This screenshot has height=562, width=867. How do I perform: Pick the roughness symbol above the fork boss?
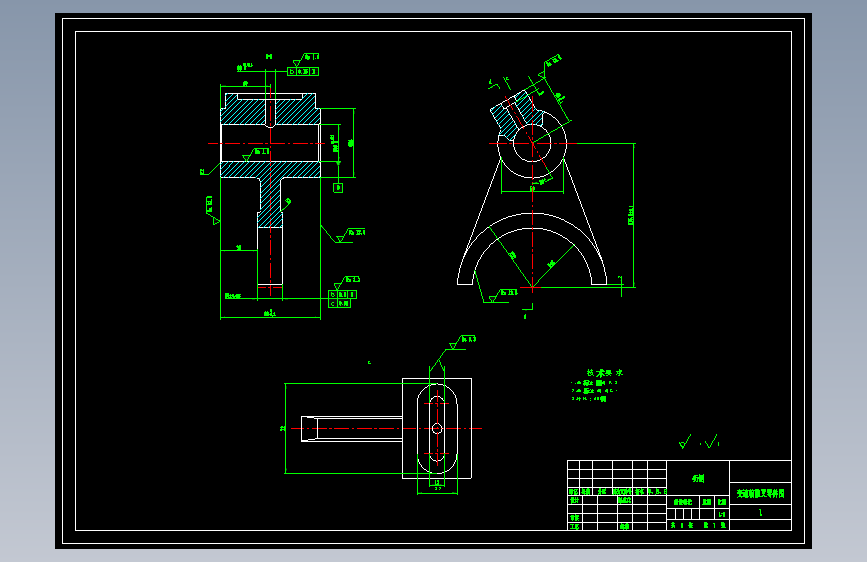550,65
